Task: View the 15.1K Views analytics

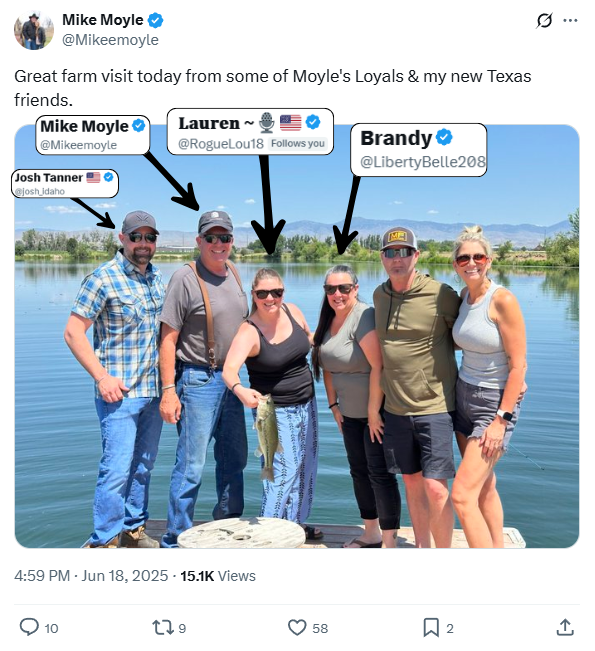Action: pyautogui.click(x=218, y=576)
